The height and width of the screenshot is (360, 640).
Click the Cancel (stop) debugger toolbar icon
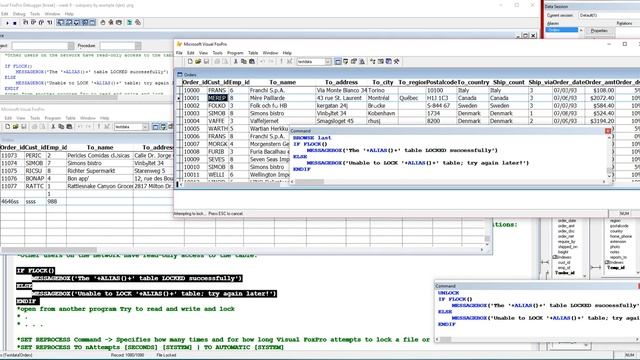[x=15, y=23]
